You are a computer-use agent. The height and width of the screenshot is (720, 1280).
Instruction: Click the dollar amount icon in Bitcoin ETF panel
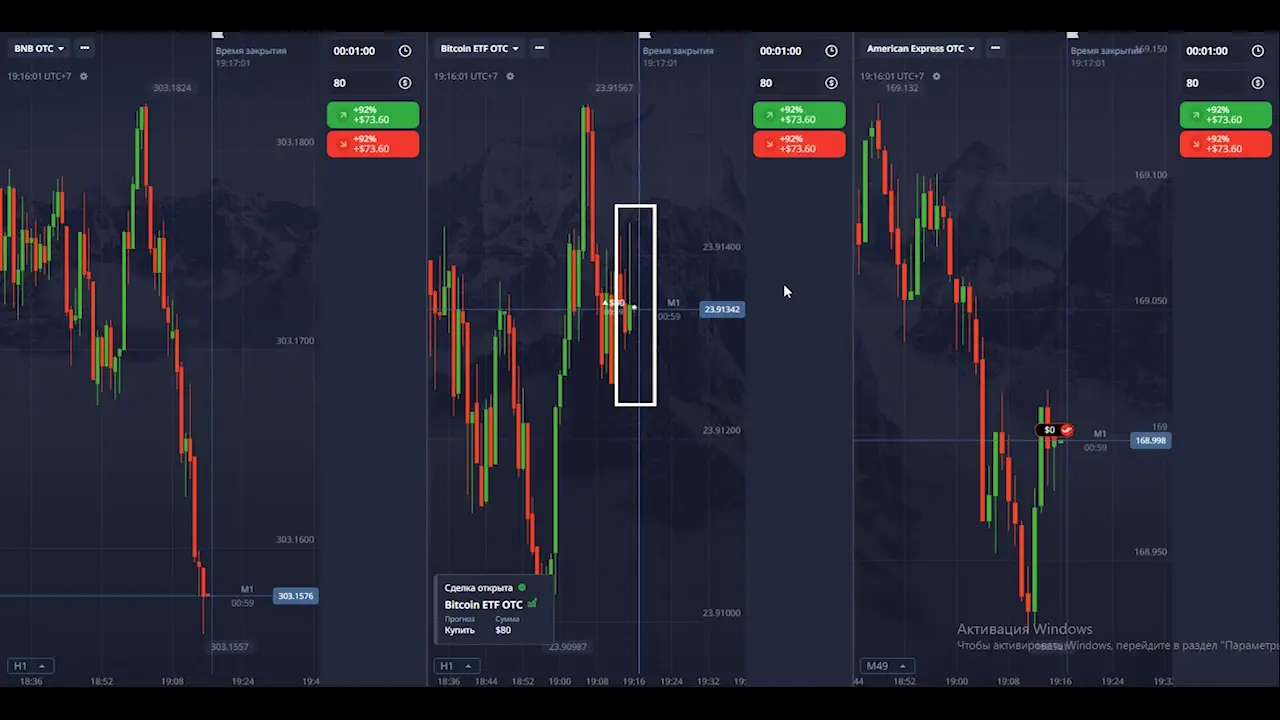[831, 83]
